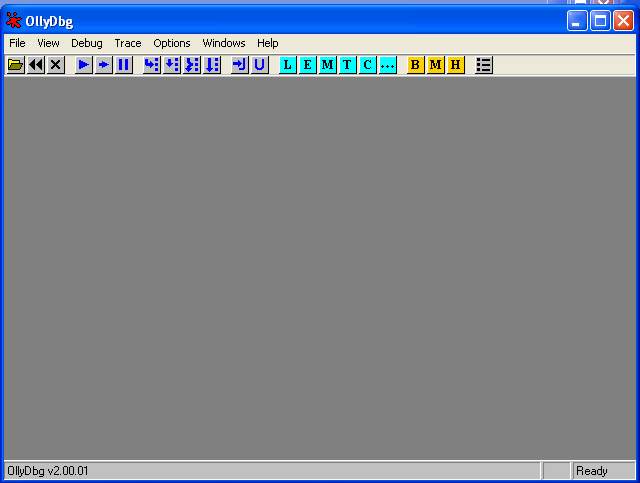Image resolution: width=640 pixels, height=483 pixels.
Task: Open the Debug menu
Action: pos(87,43)
